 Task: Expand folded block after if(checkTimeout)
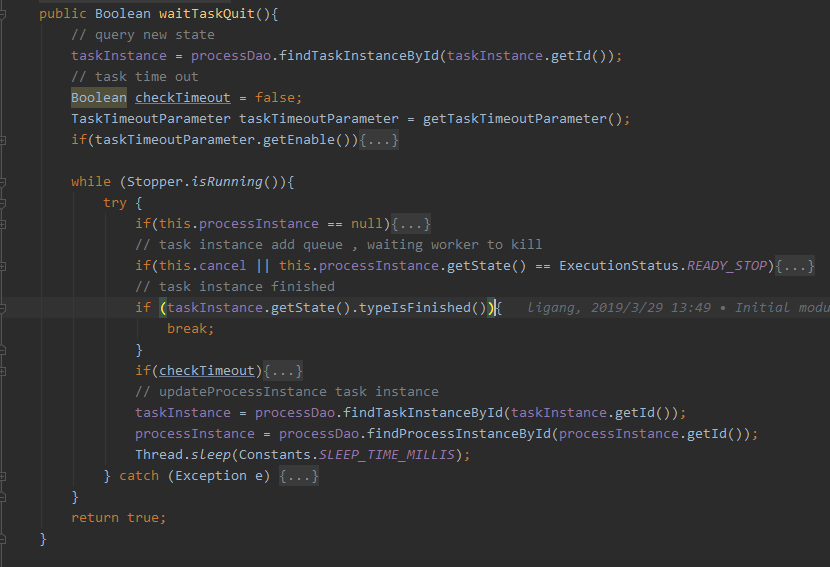(x=283, y=371)
